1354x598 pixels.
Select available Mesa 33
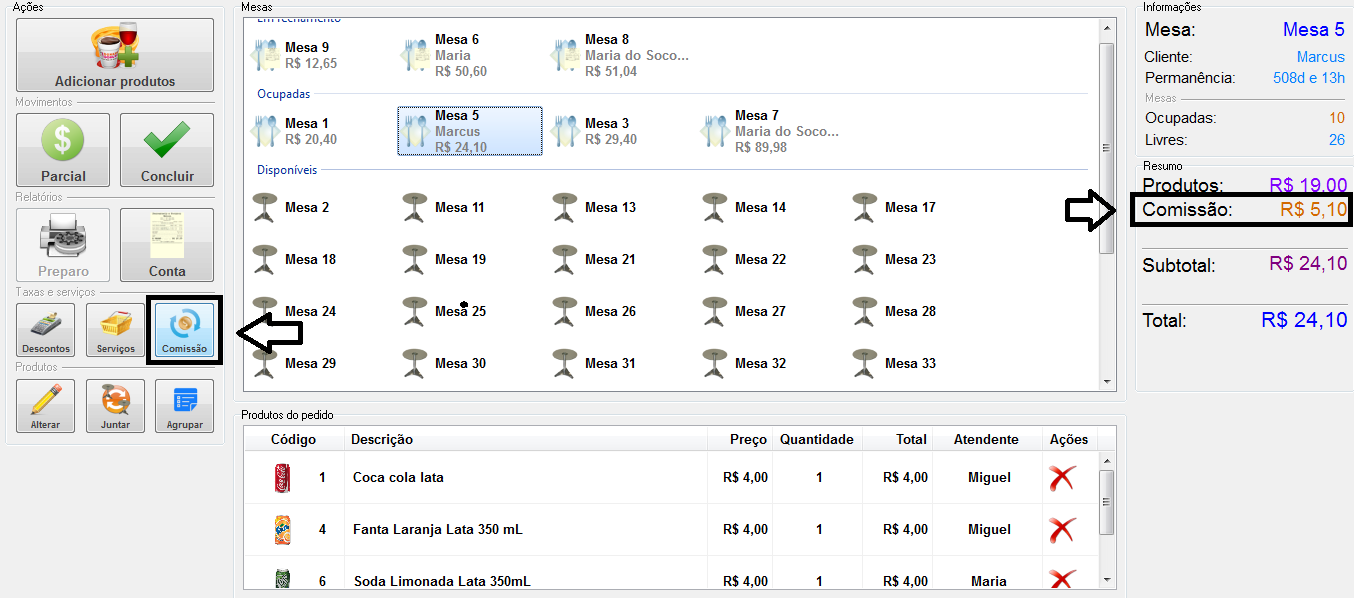point(895,363)
